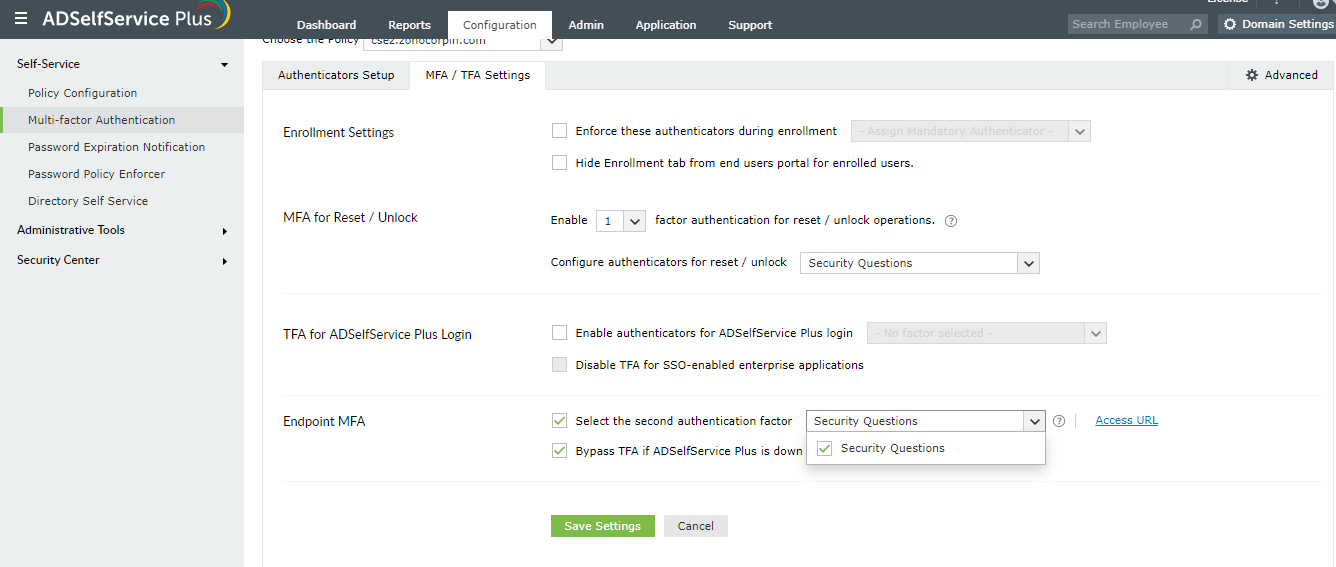The height and width of the screenshot is (567, 1336).
Task: Switch to the Authenticators Setup tab
Action: click(x=336, y=75)
